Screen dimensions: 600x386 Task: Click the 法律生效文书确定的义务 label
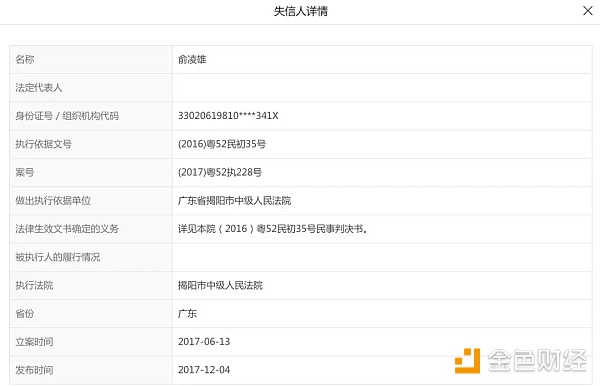pyautogui.click(x=67, y=229)
